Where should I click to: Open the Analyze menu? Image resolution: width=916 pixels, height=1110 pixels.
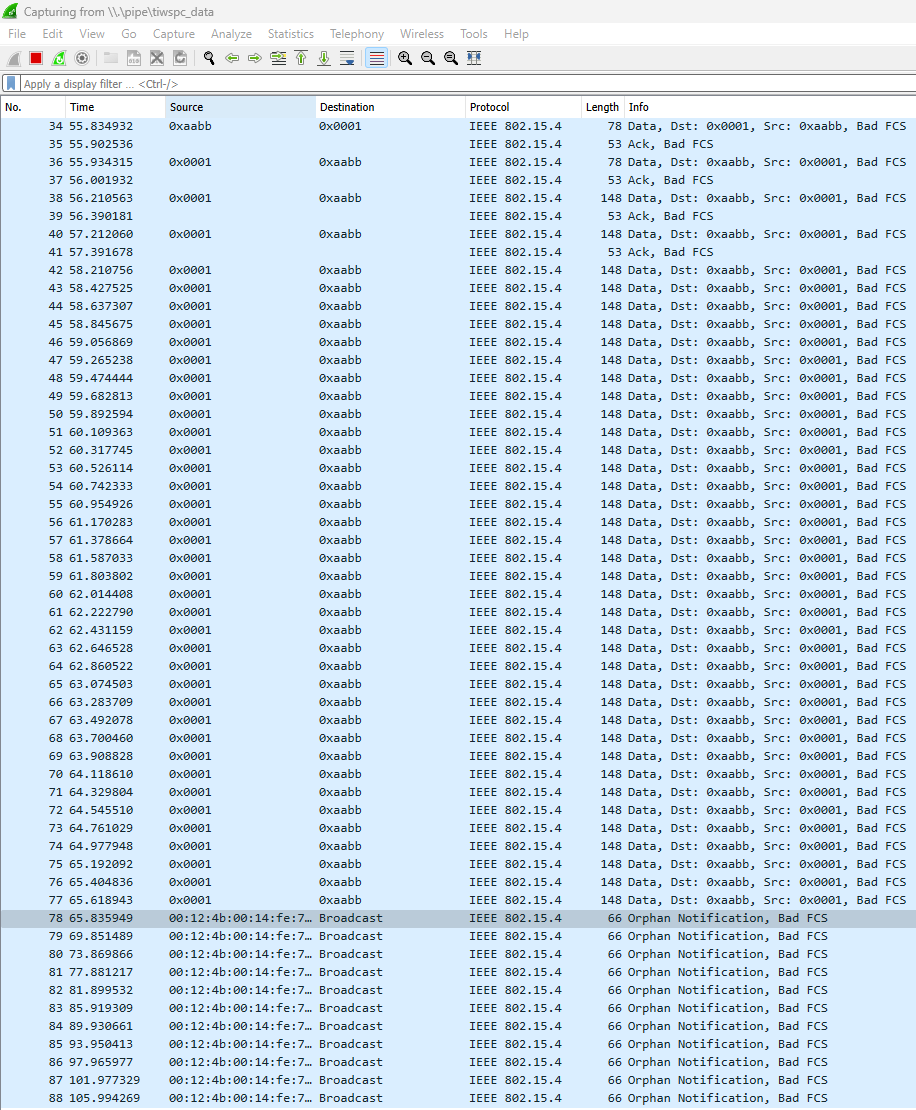(231, 34)
